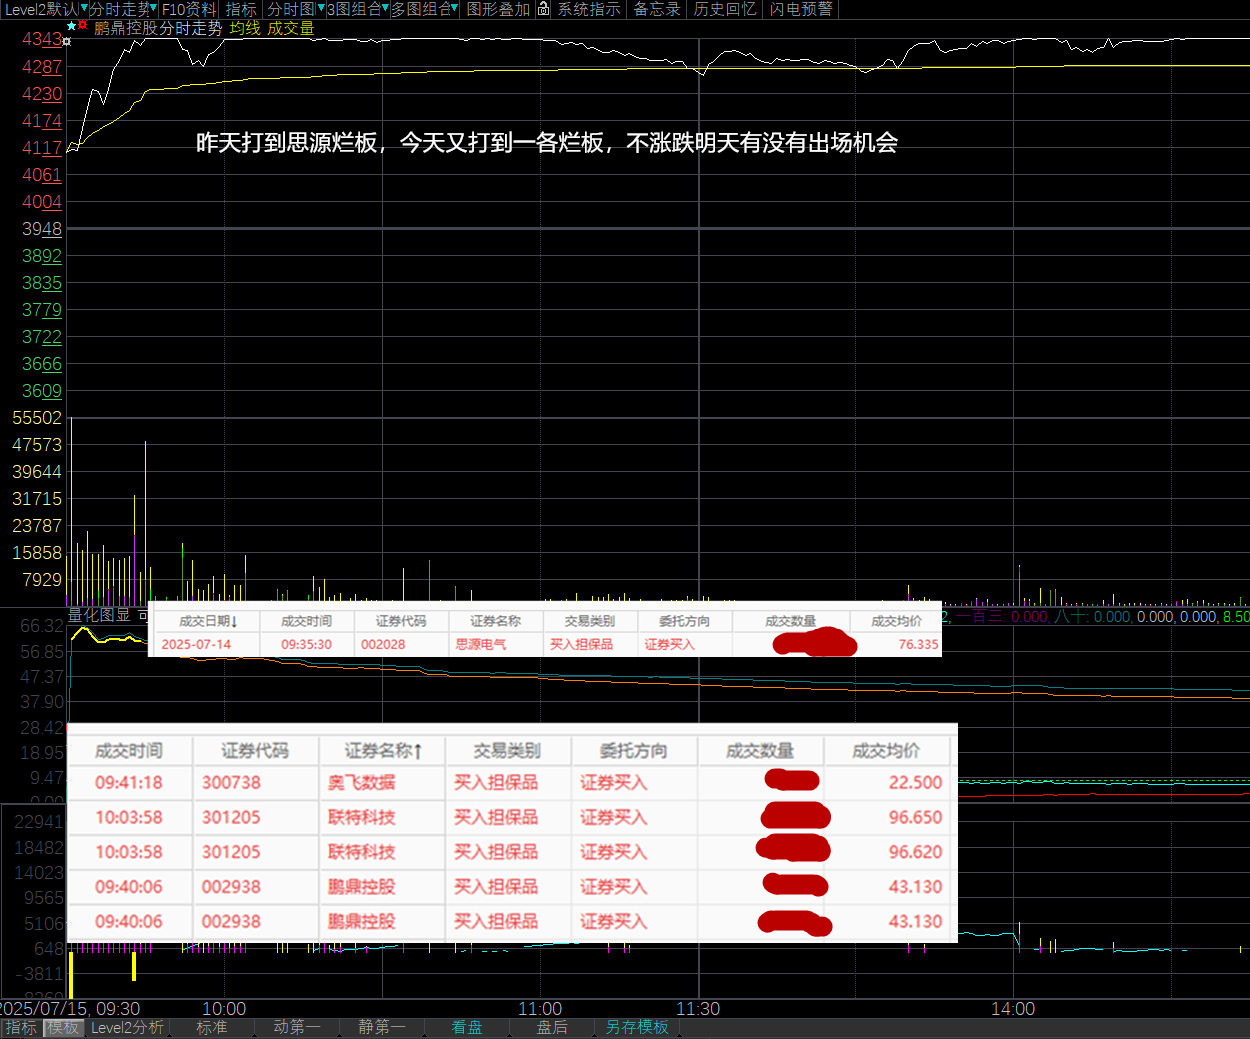Image resolution: width=1250 pixels, height=1039 pixels.
Task: Select 分时走势 in the top toolbar
Action: (x=119, y=9)
